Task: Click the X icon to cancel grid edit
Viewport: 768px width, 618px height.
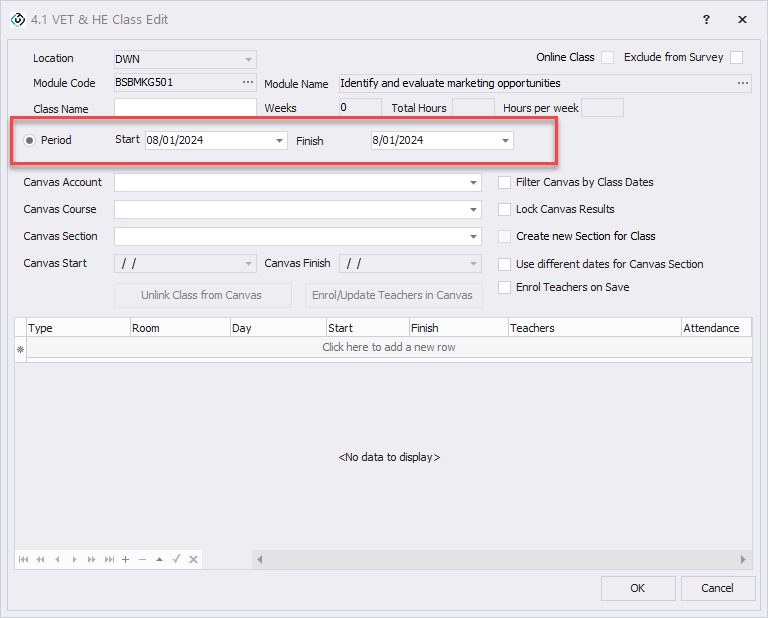Action: click(193, 560)
